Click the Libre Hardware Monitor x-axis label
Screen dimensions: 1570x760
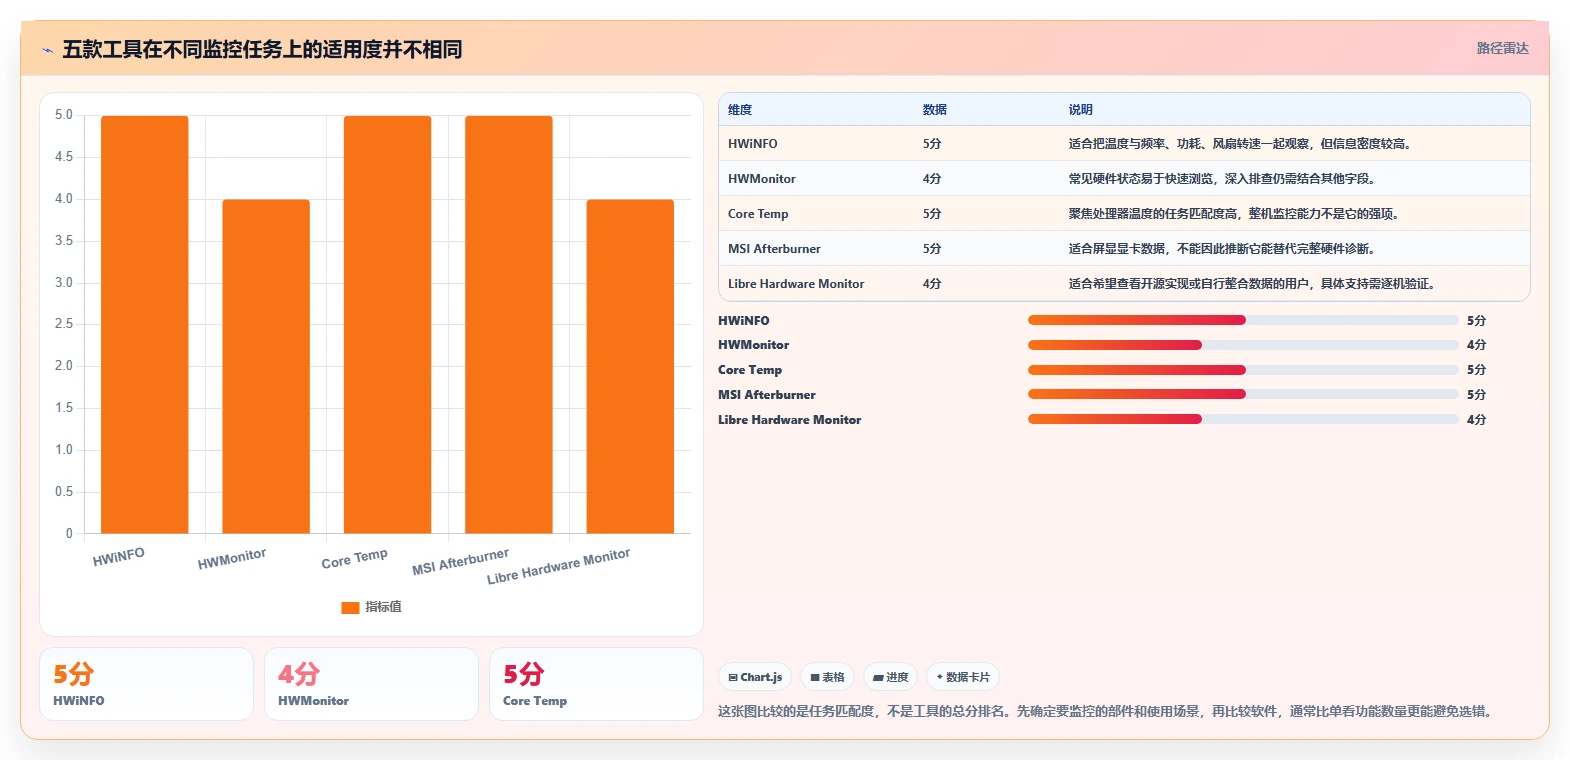[x=558, y=566]
